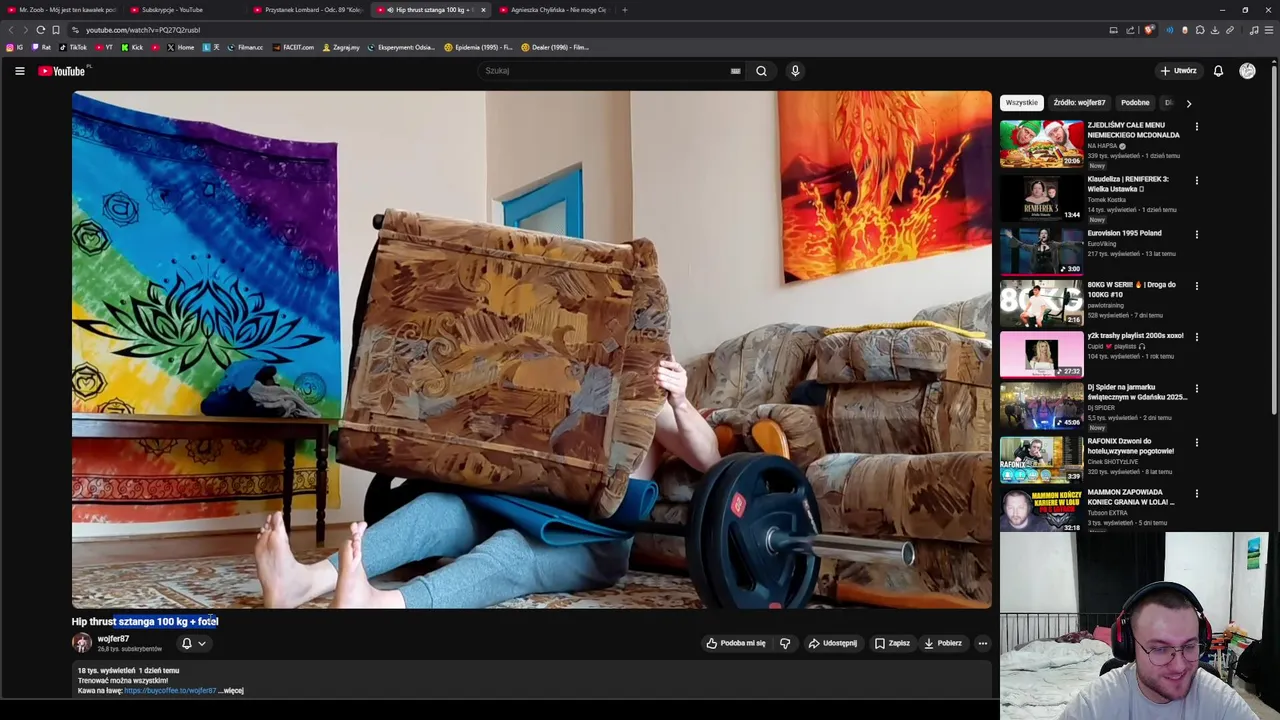The width and height of the screenshot is (1280, 720).
Task: Open options menu for Eurovision 1995 Poland
Action: click(1196, 235)
